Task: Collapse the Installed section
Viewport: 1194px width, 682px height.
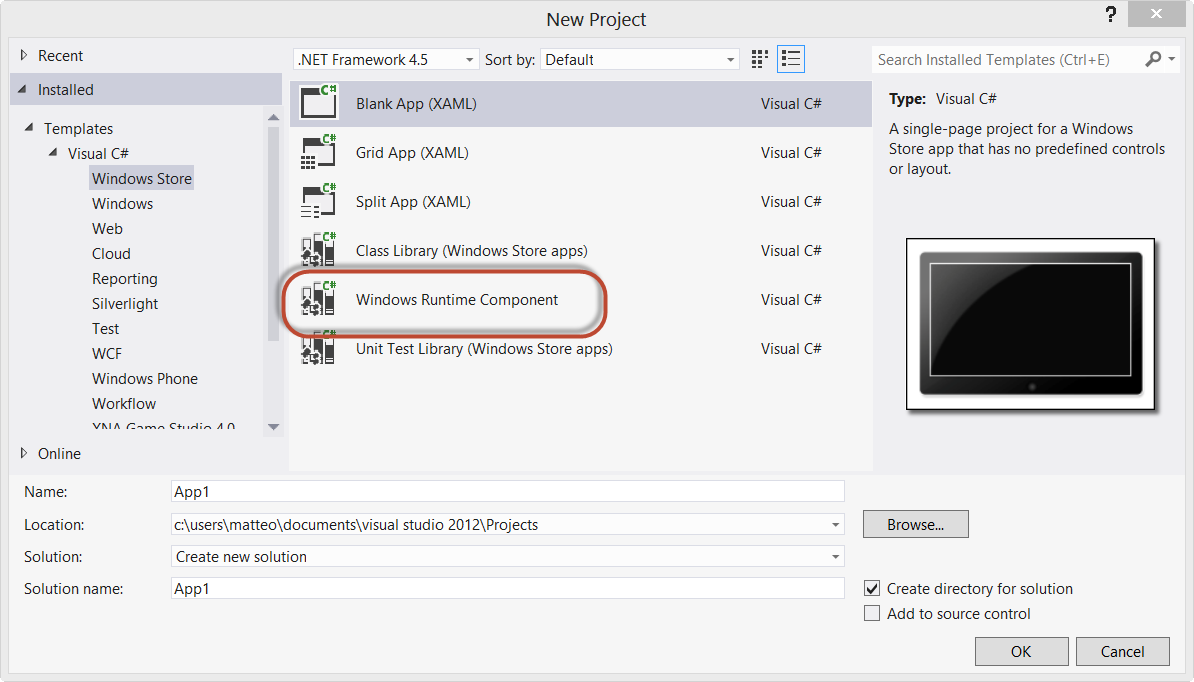Action: tap(23, 89)
